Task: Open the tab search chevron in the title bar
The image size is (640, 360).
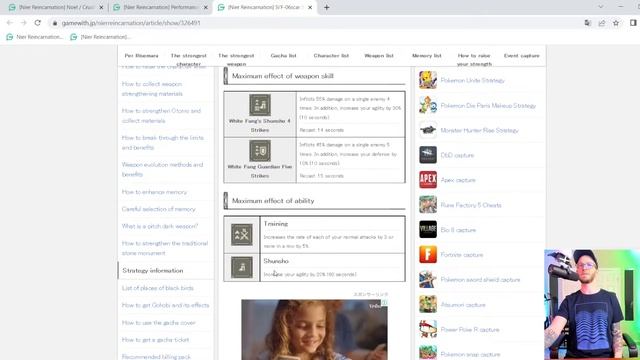Action: [600, 7]
